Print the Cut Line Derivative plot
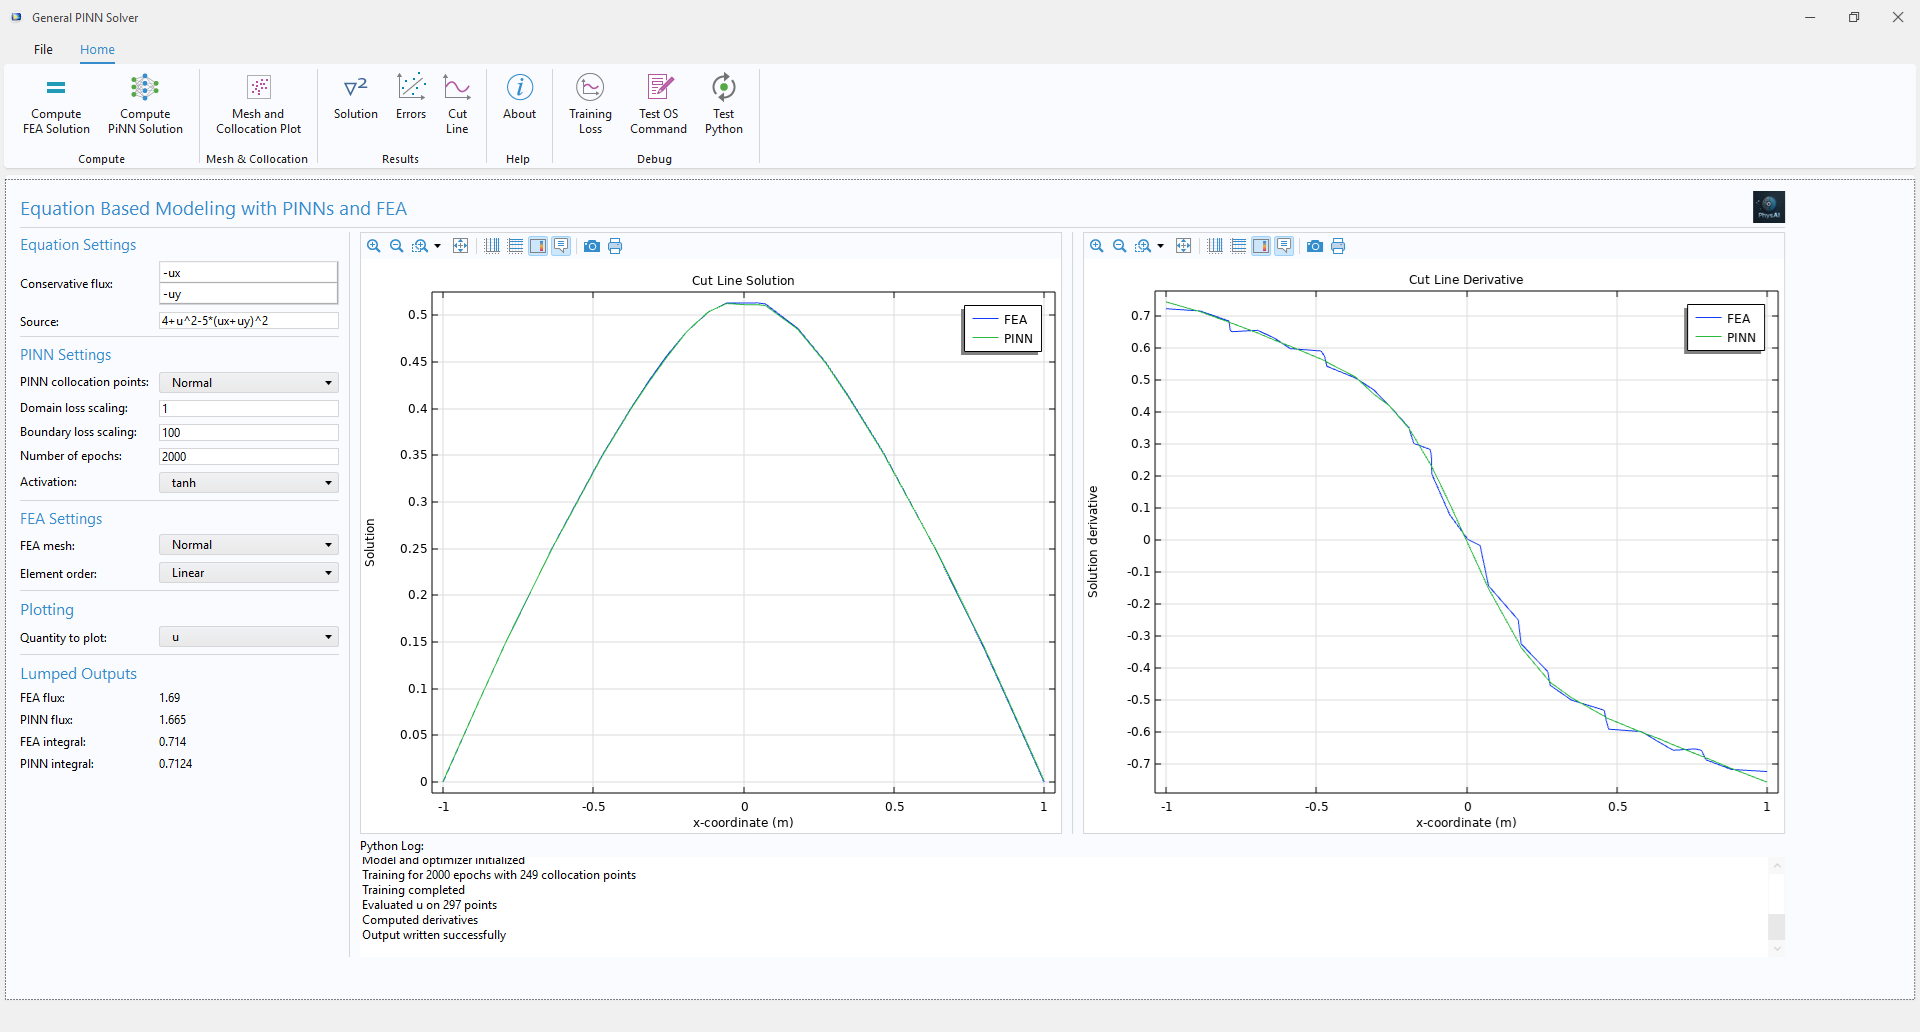Screen dimensions: 1920x1032 point(1338,246)
